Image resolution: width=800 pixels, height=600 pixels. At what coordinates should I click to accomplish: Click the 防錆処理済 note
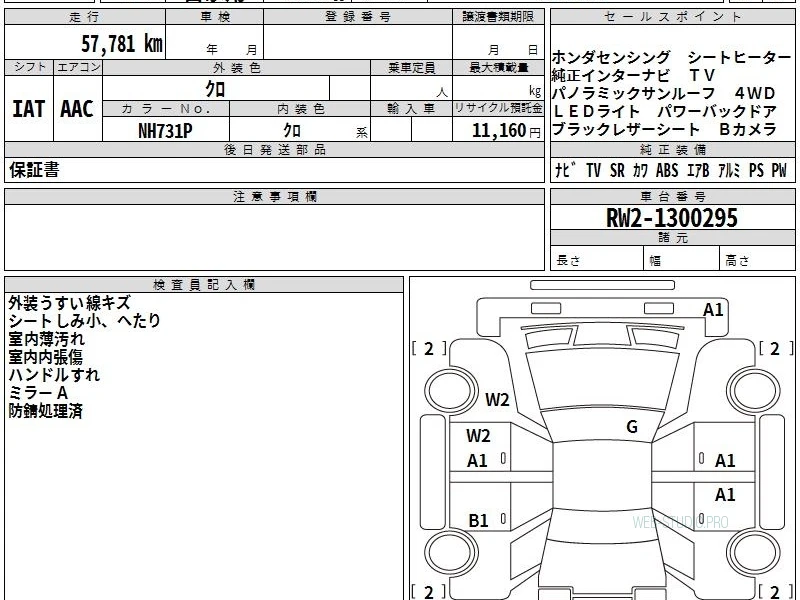[45, 411]
